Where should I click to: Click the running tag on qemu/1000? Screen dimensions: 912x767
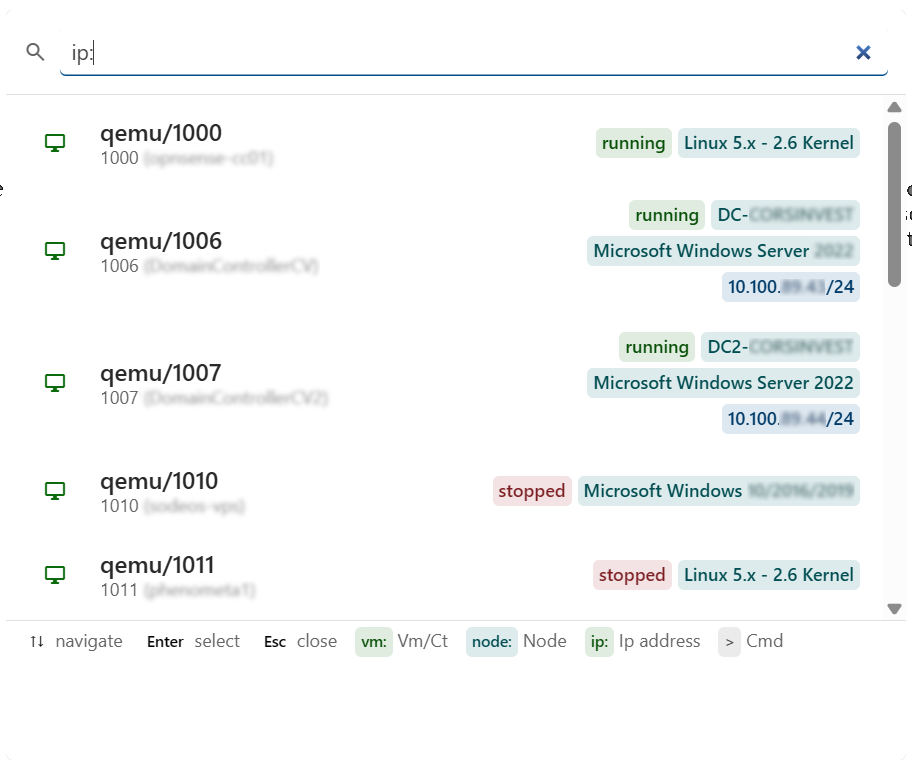pos(633,143)
